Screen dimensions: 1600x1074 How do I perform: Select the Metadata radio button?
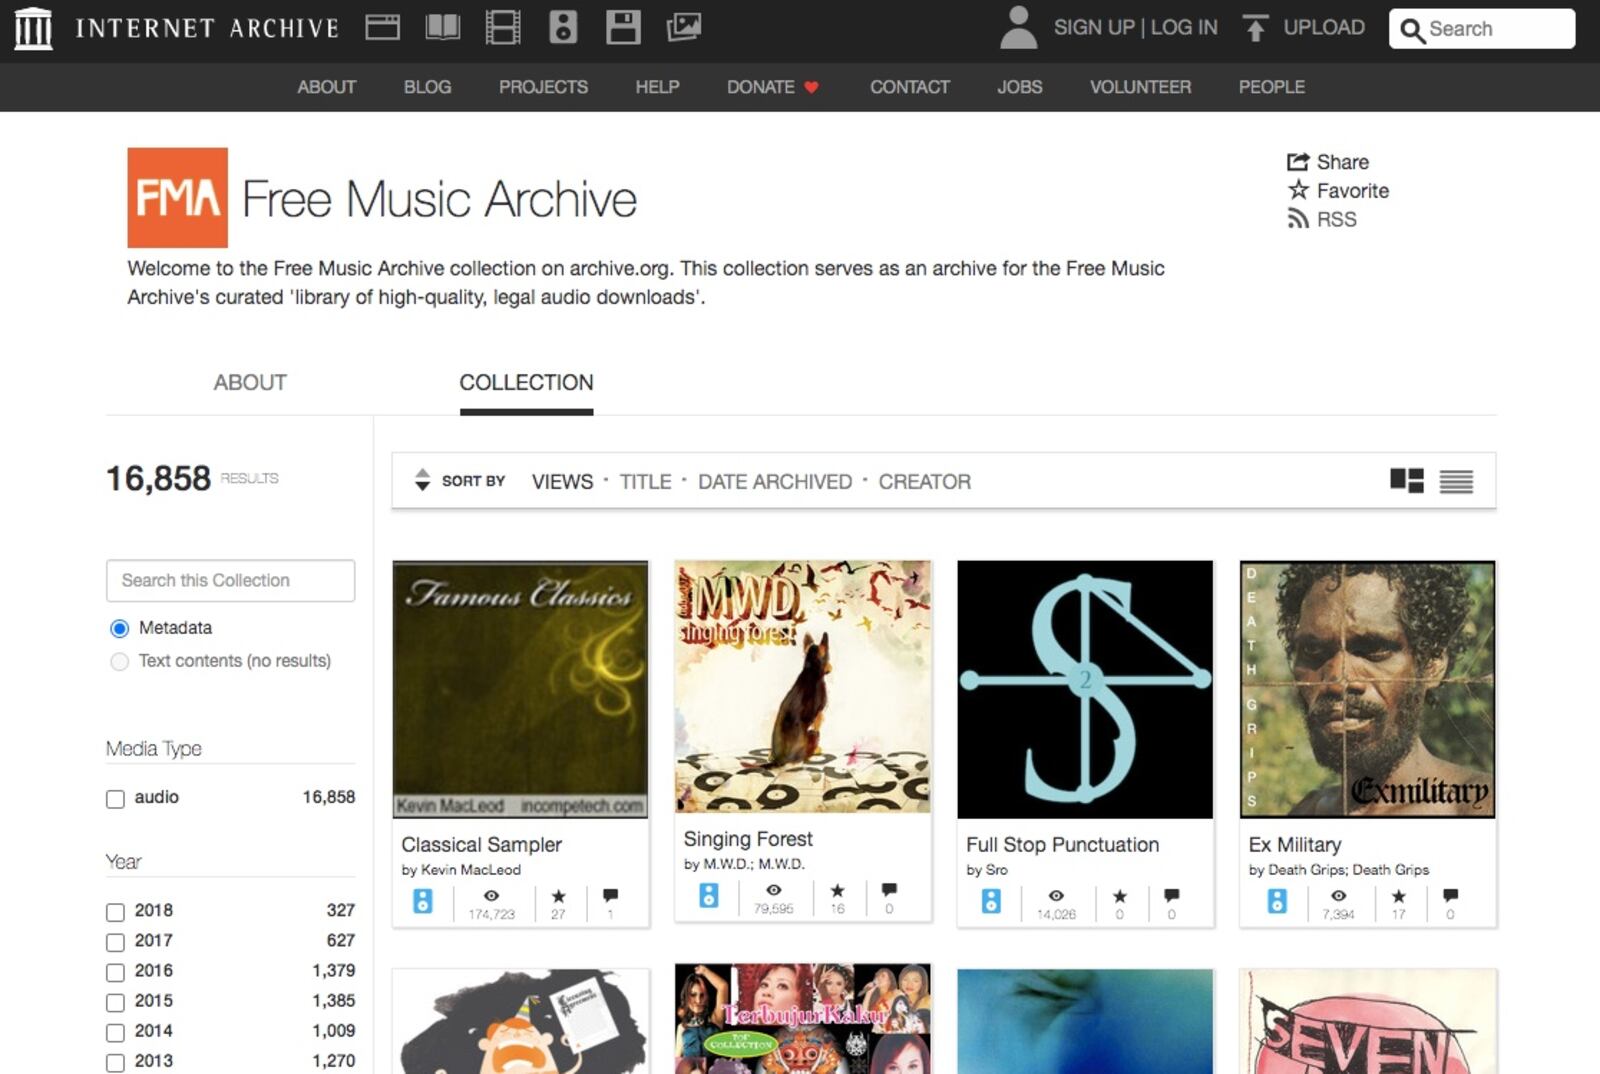point(119,628)
